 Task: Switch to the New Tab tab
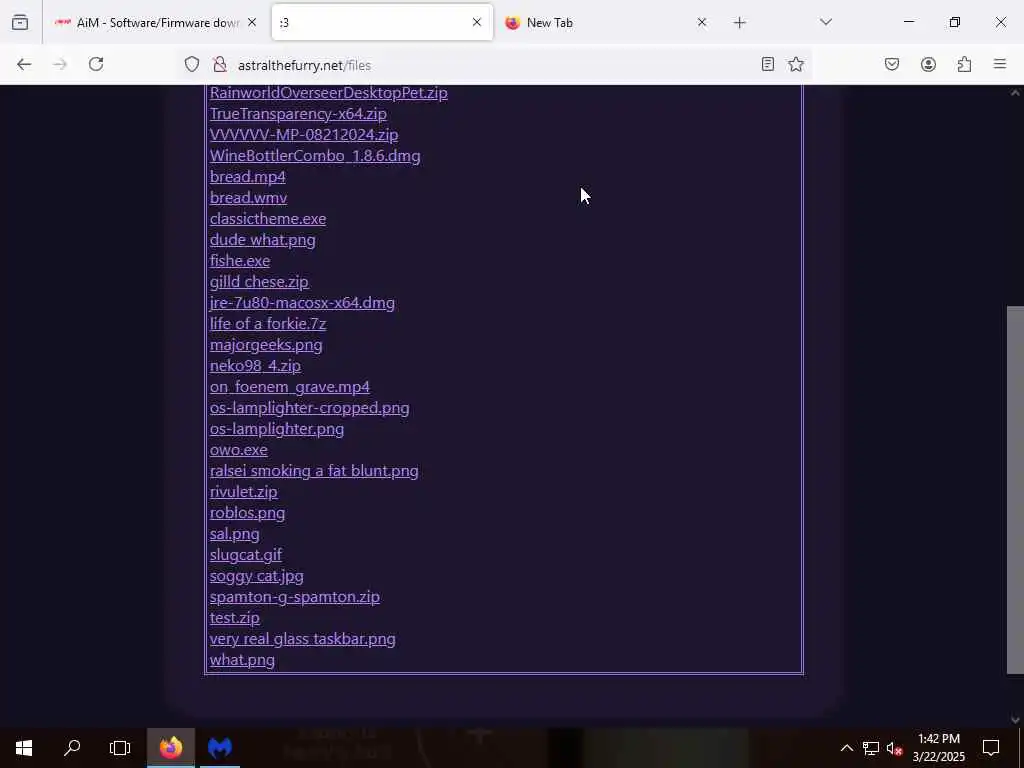point(605,23)
